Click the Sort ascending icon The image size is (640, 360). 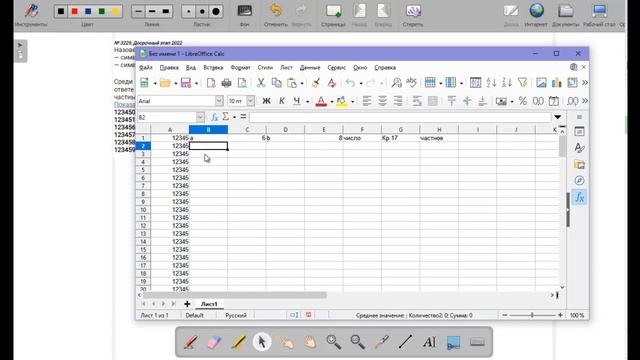[491, 83]
